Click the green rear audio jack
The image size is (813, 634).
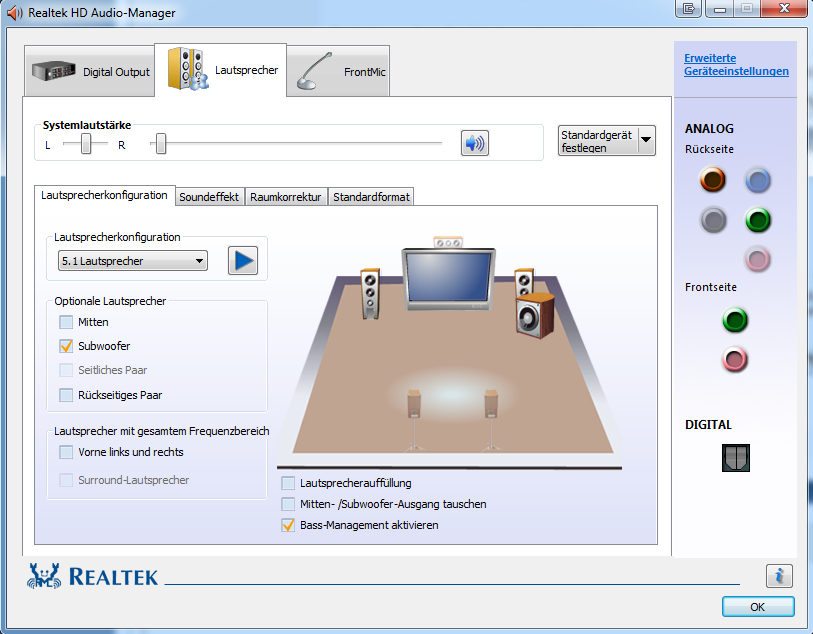[758, 220]
